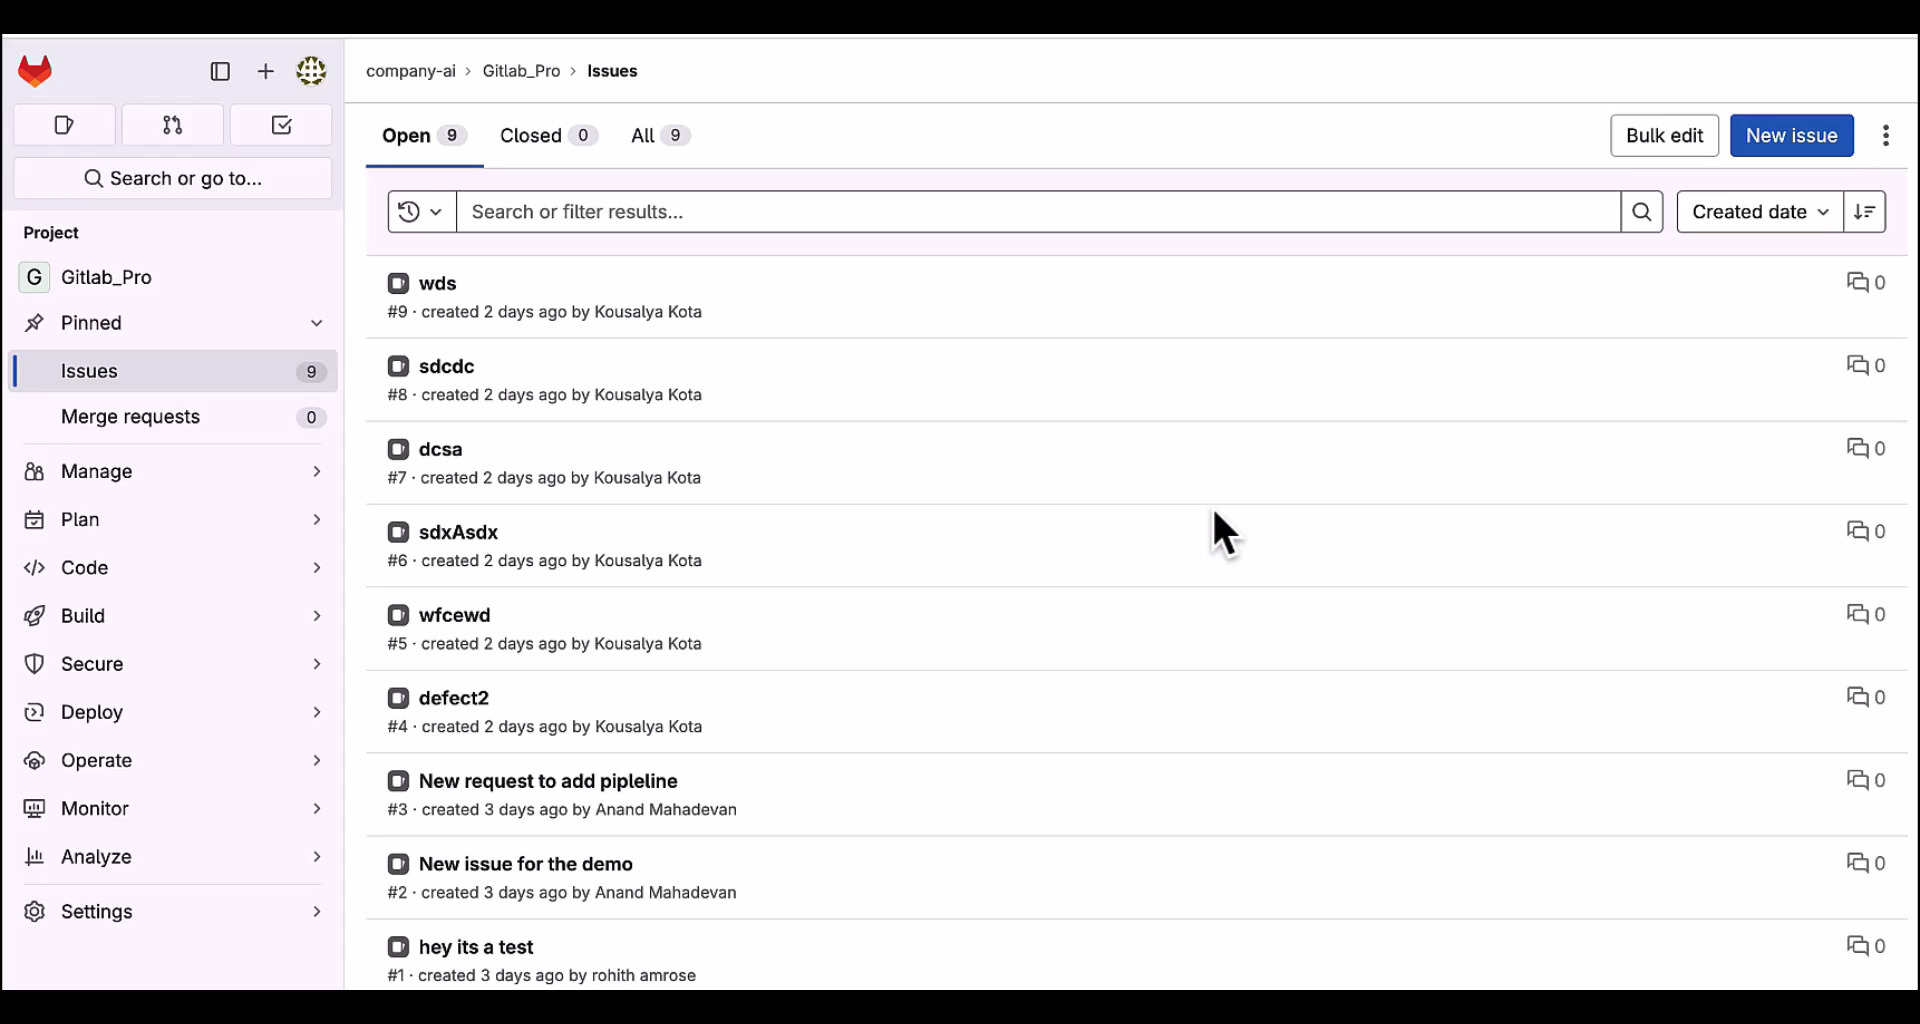Click the search magnifier button

[1641, 212]
